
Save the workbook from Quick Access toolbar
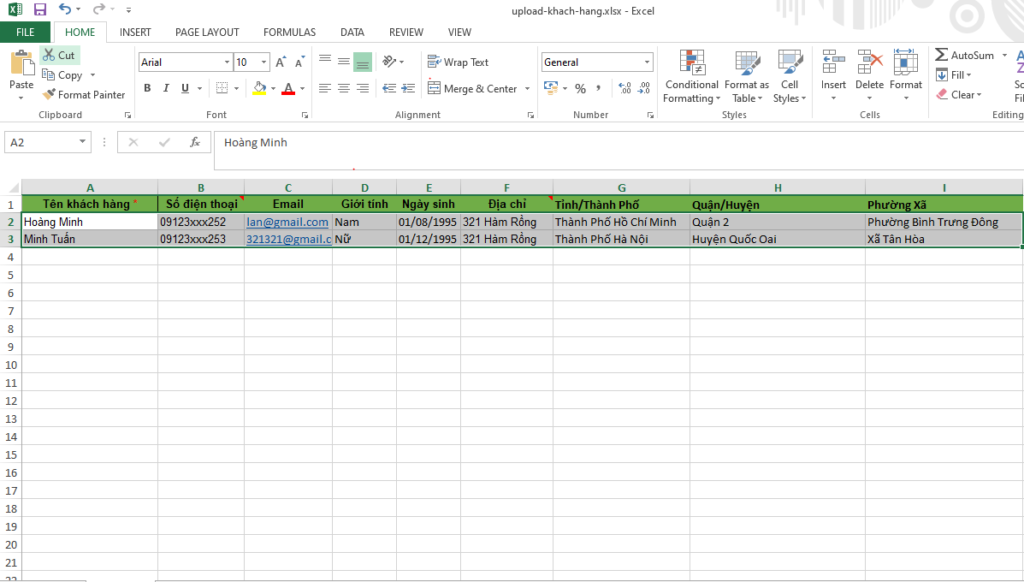tap(40, 9)
